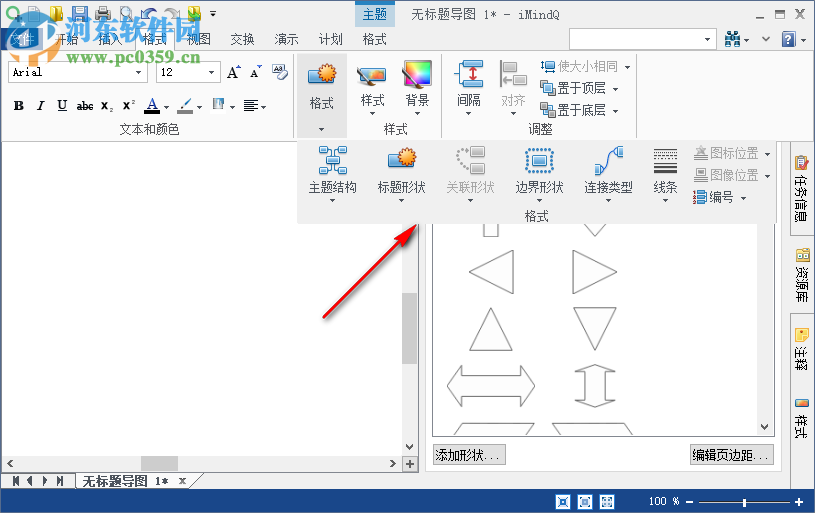Open 标题形状 title shape icon

click(x=402, y=159)
